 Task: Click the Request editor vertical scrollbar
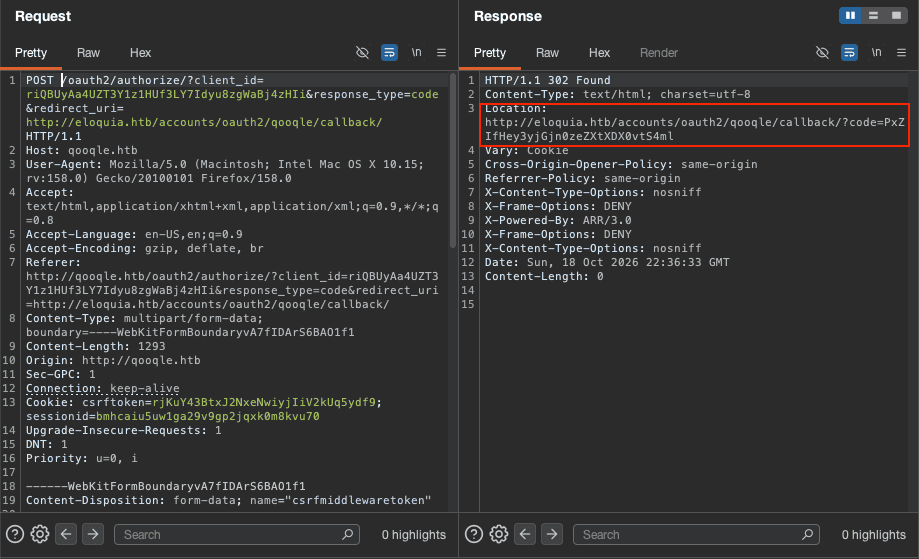tap(453, 161)
